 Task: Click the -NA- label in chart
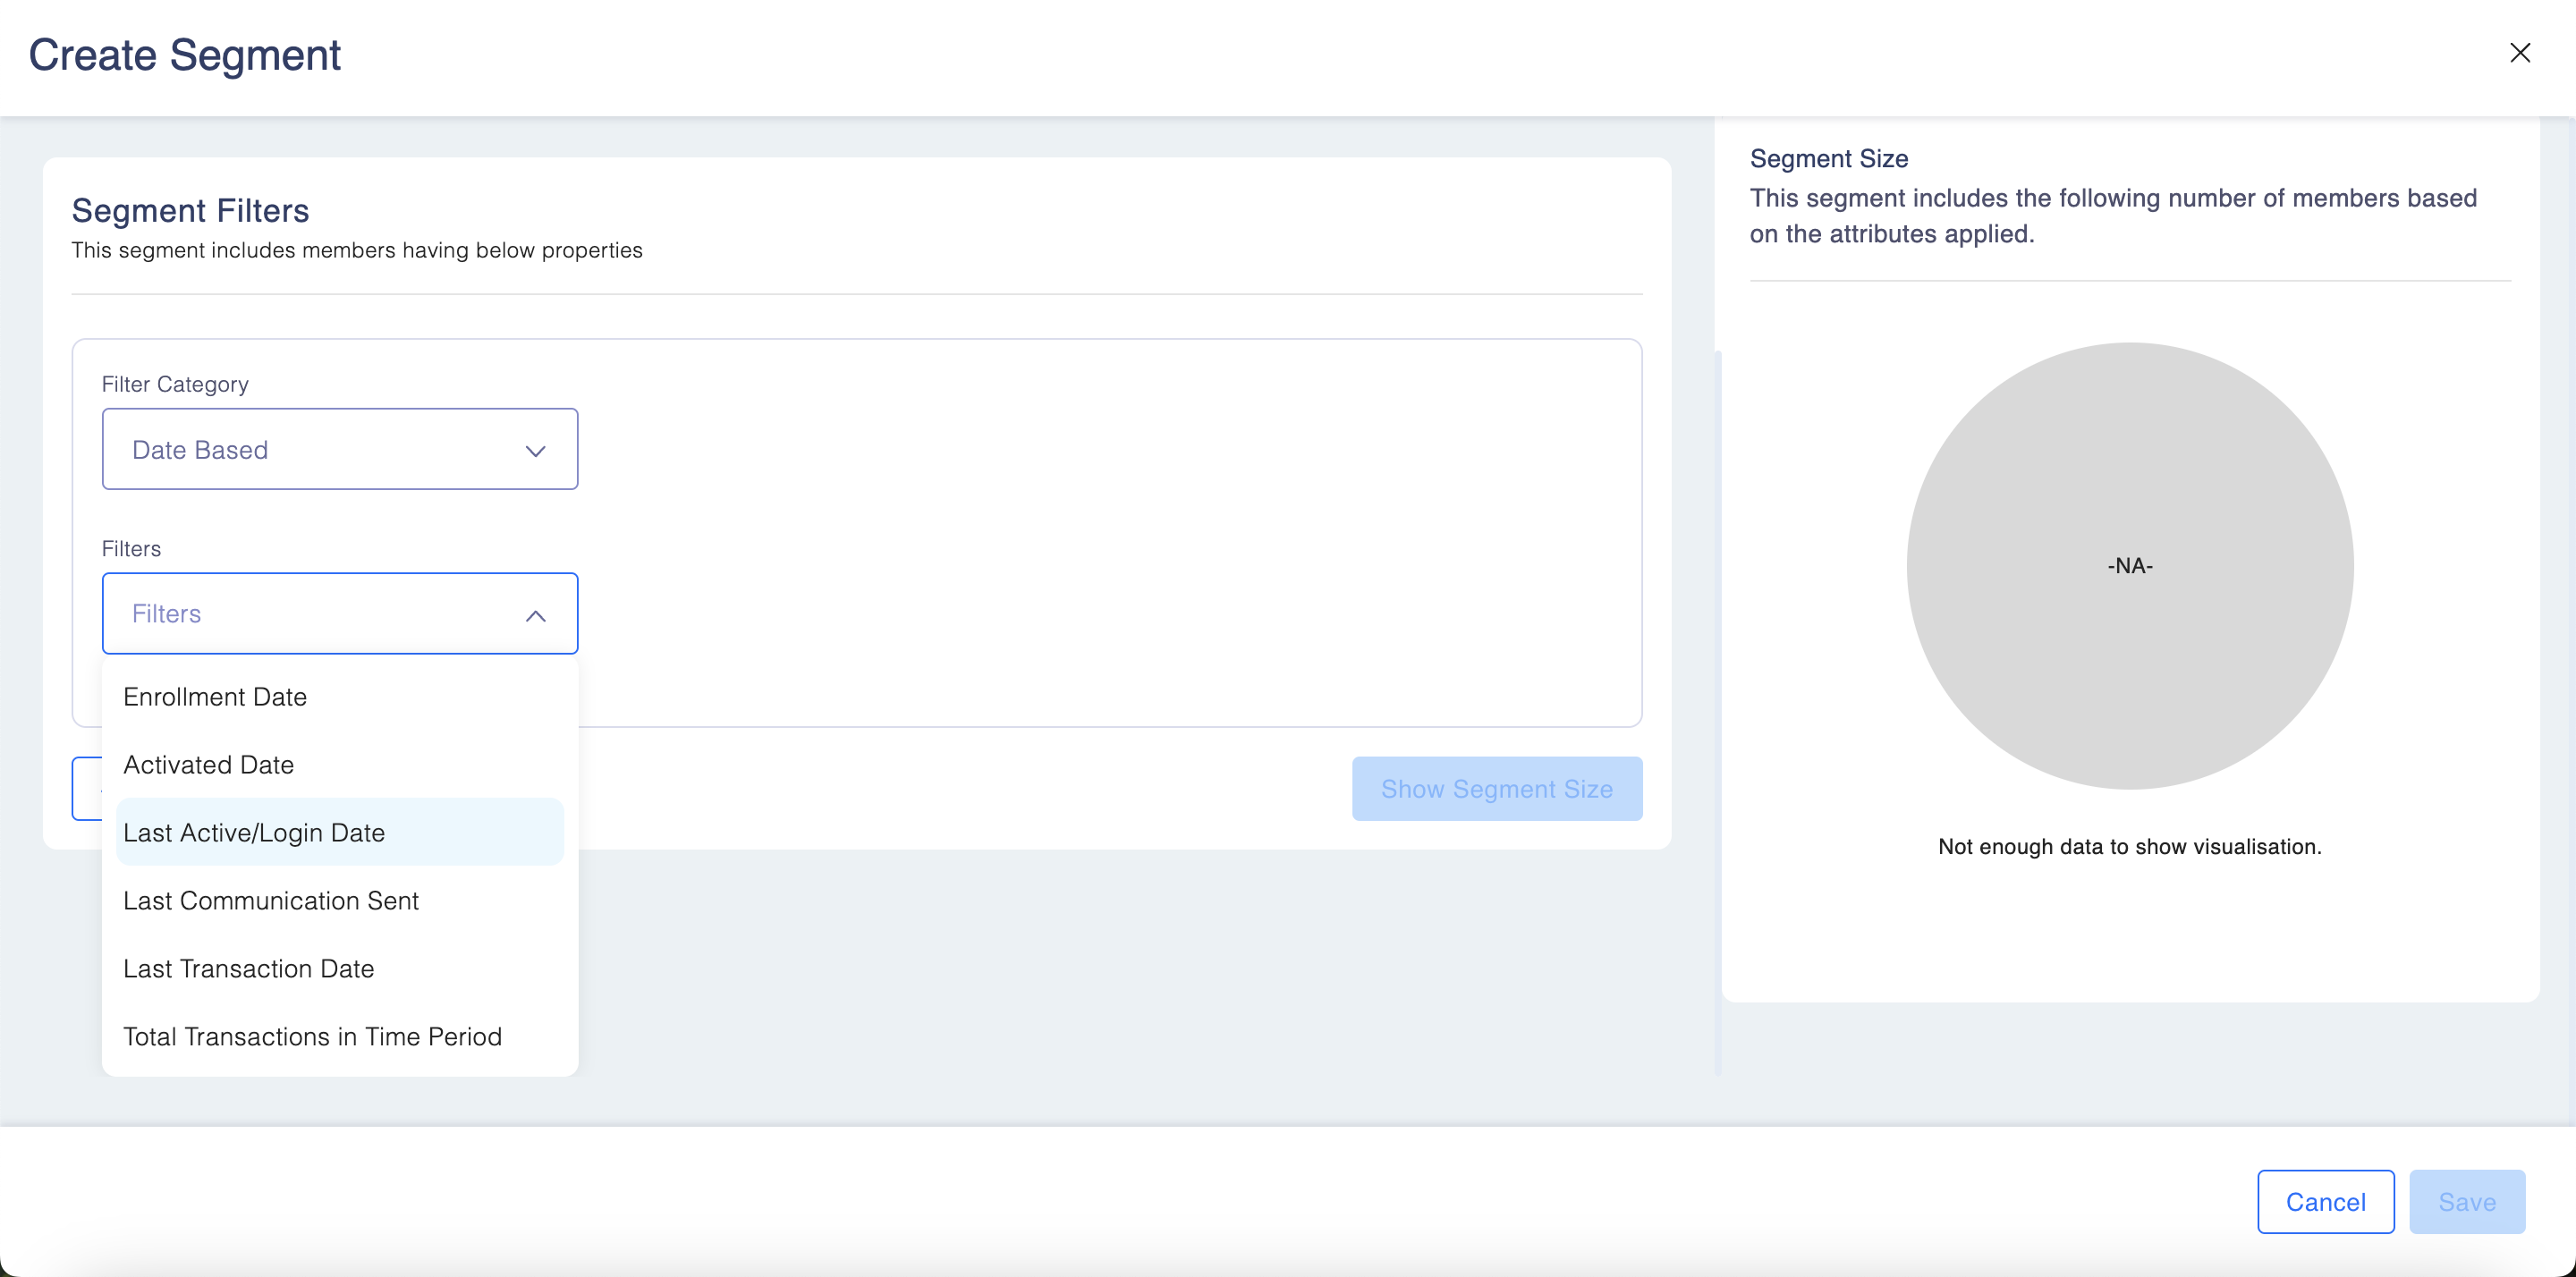point(2129,566)
